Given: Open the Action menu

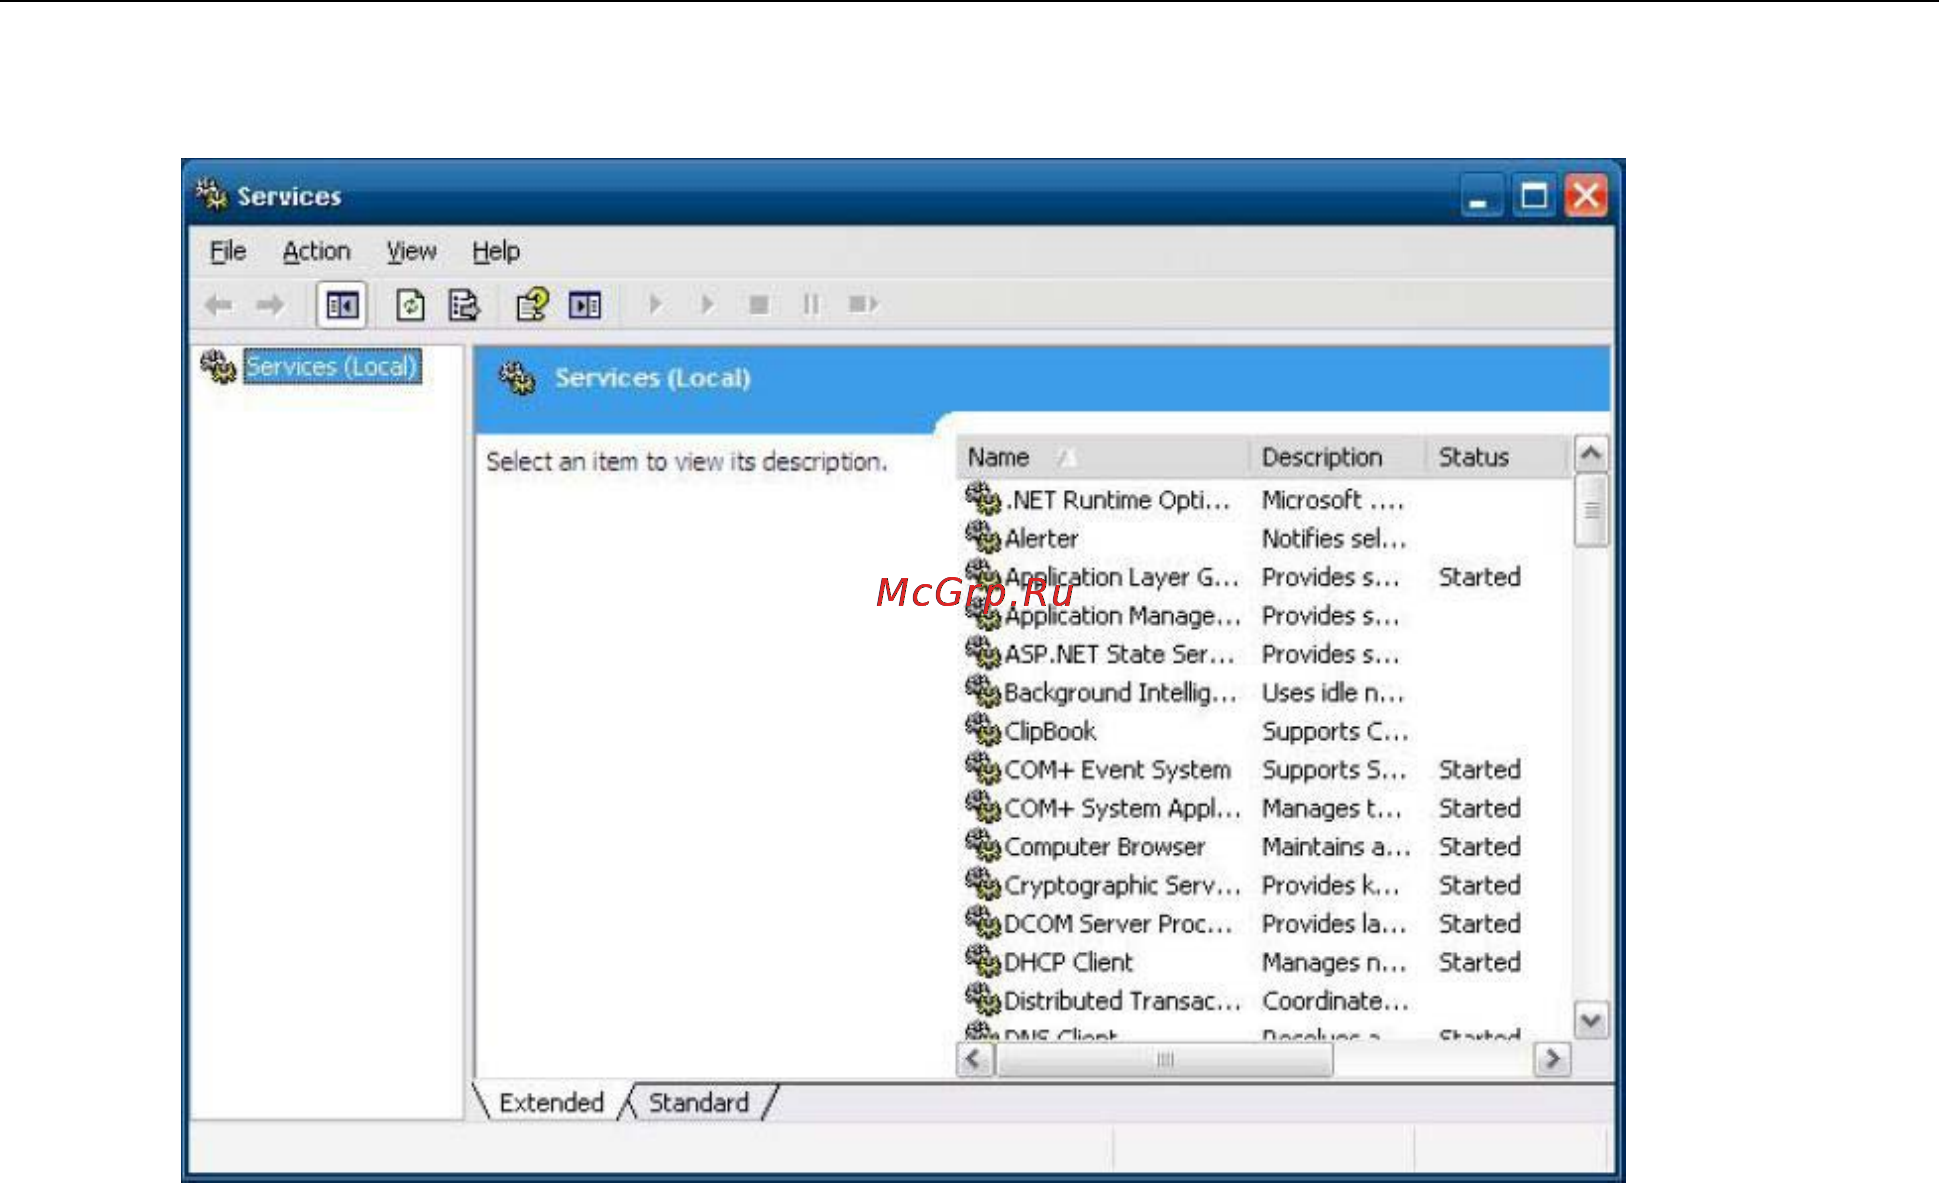Looking at the screenshot, I should 316,251.
